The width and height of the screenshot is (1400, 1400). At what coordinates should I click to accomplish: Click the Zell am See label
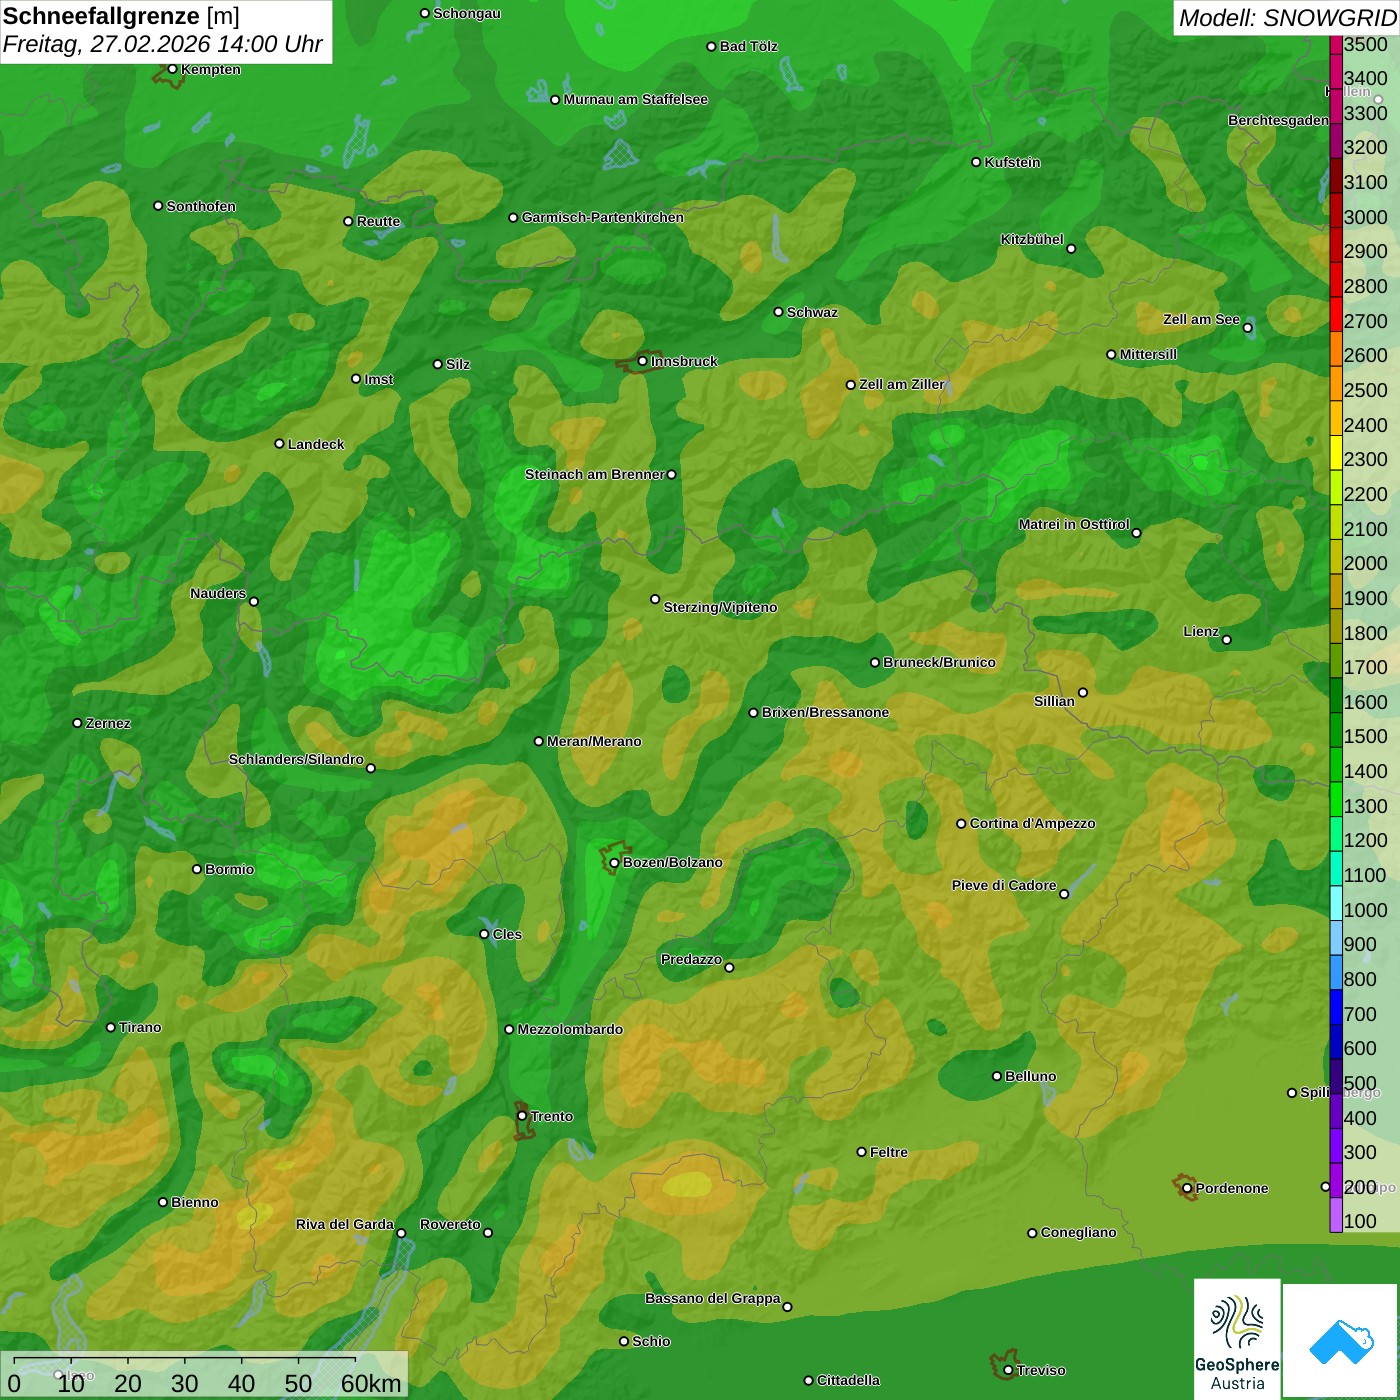(x=1201, y=319)
